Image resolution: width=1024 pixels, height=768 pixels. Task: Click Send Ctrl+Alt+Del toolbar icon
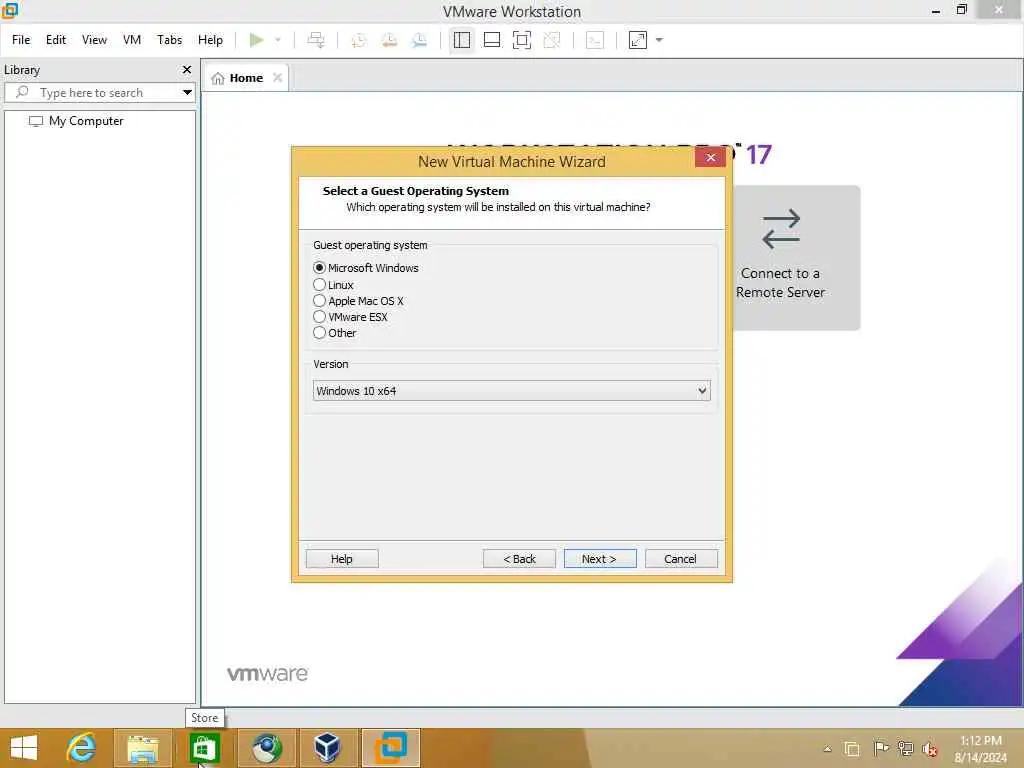[x=316, y=40]
